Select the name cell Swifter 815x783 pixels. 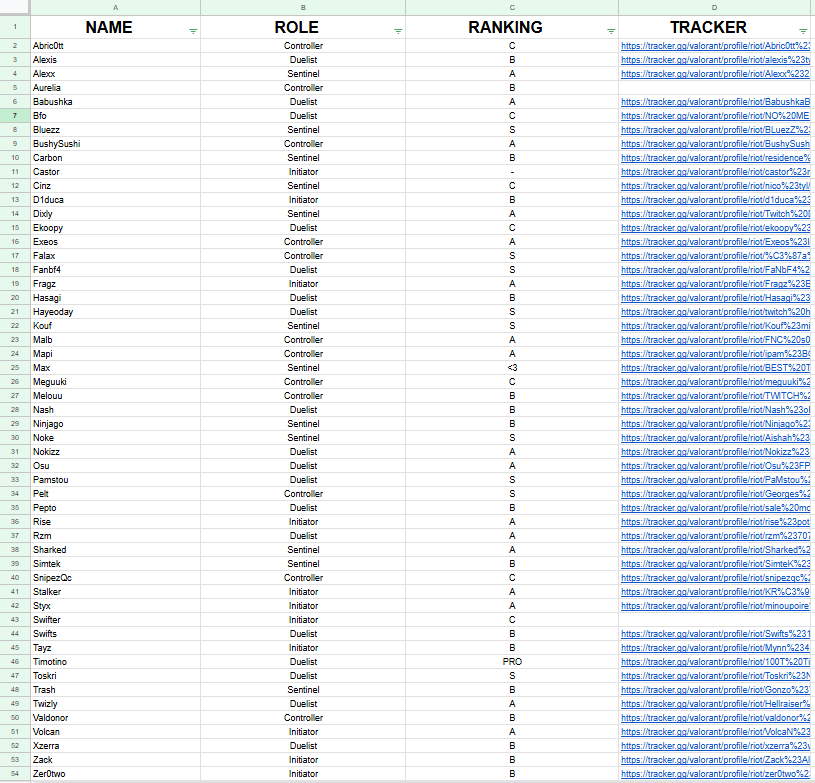(115, 620)
